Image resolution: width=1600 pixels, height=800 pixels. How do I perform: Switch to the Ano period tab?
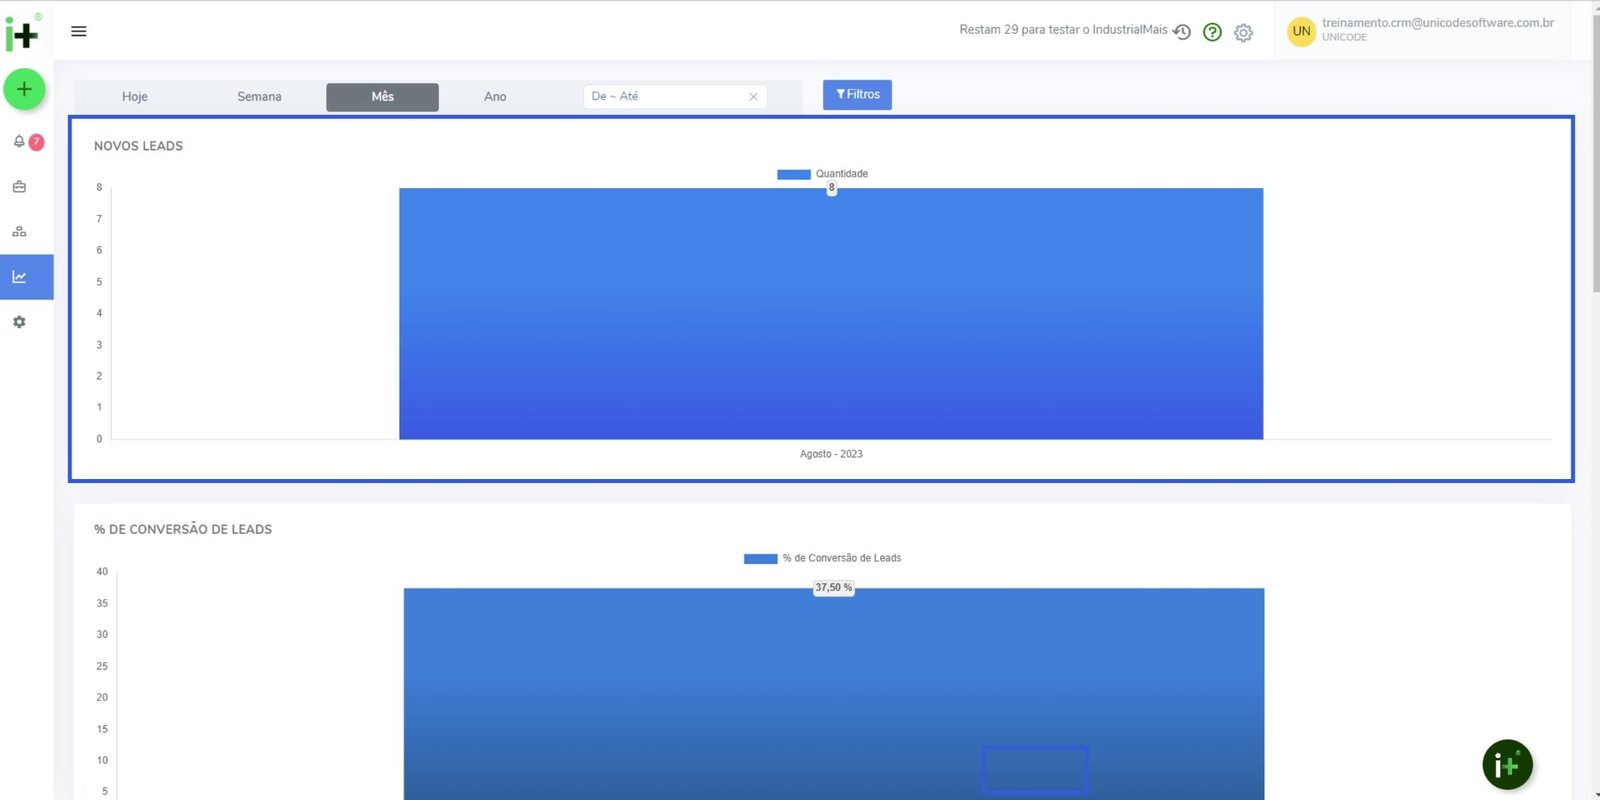(x=495, y=97)
